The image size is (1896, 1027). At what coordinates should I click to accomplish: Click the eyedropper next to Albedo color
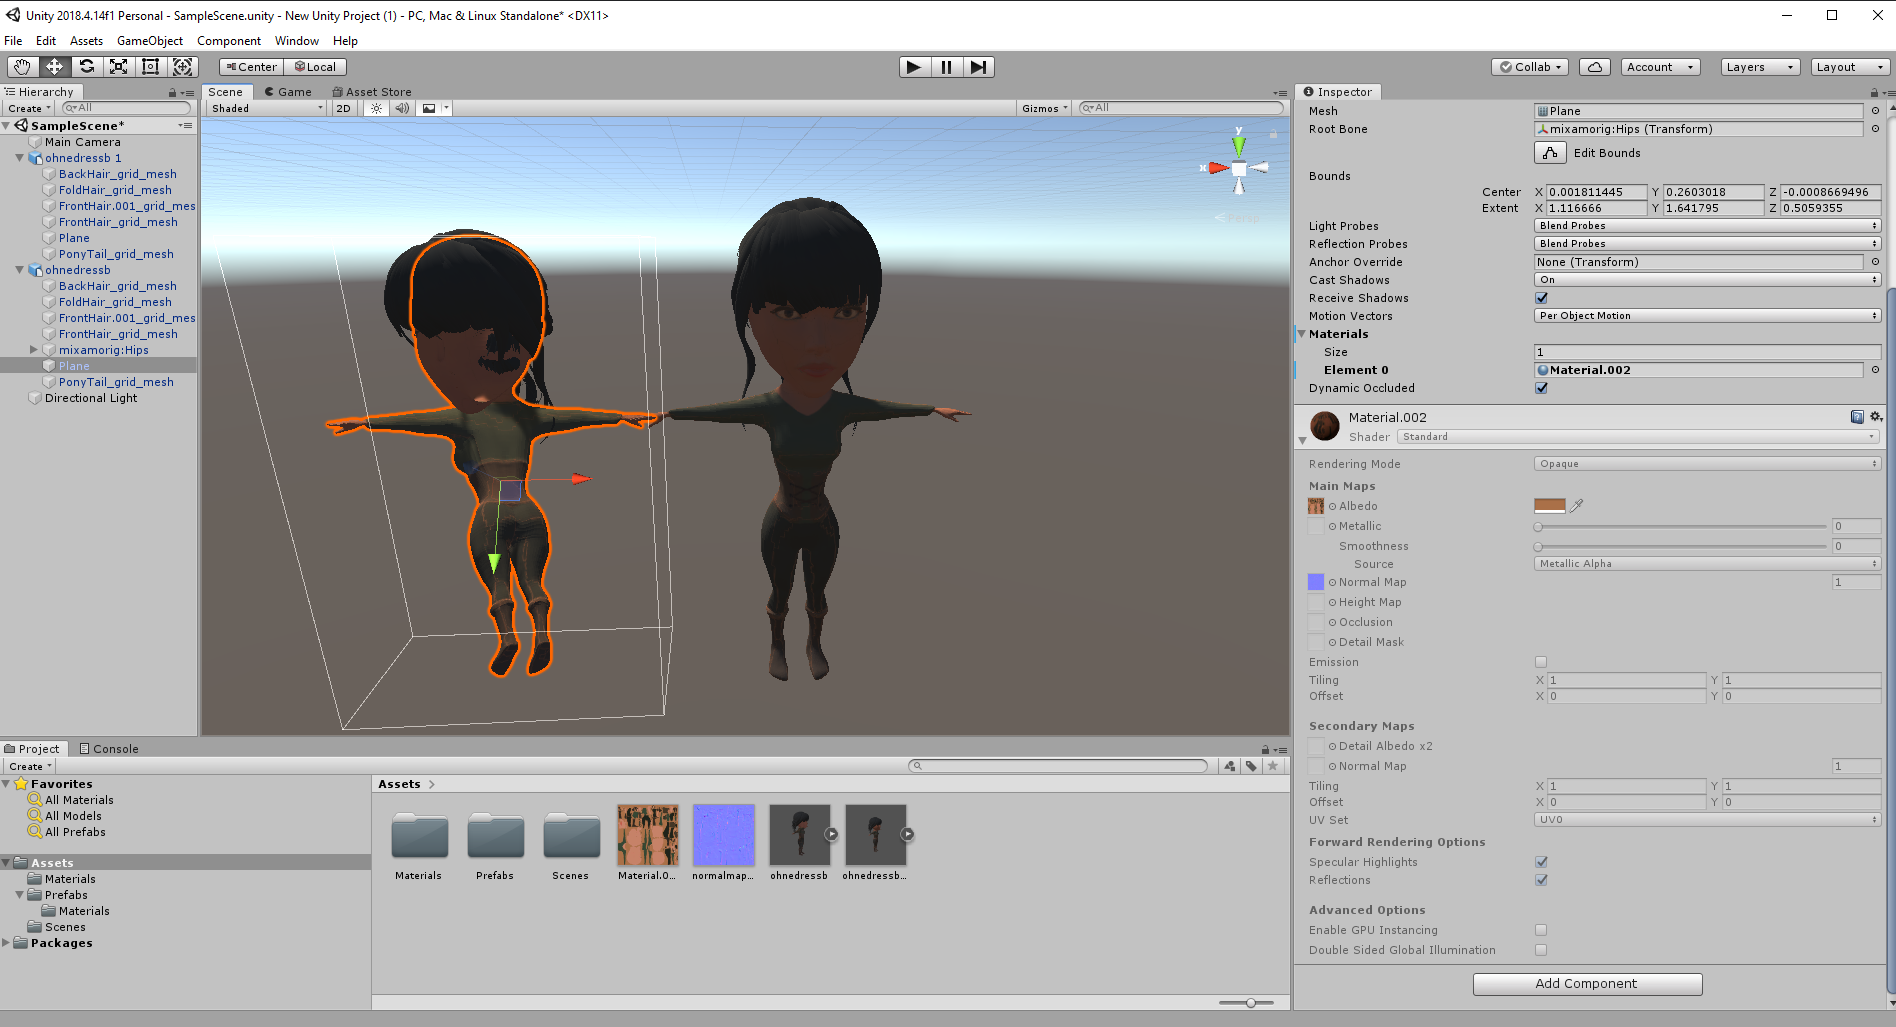[x=1577, y=506]
